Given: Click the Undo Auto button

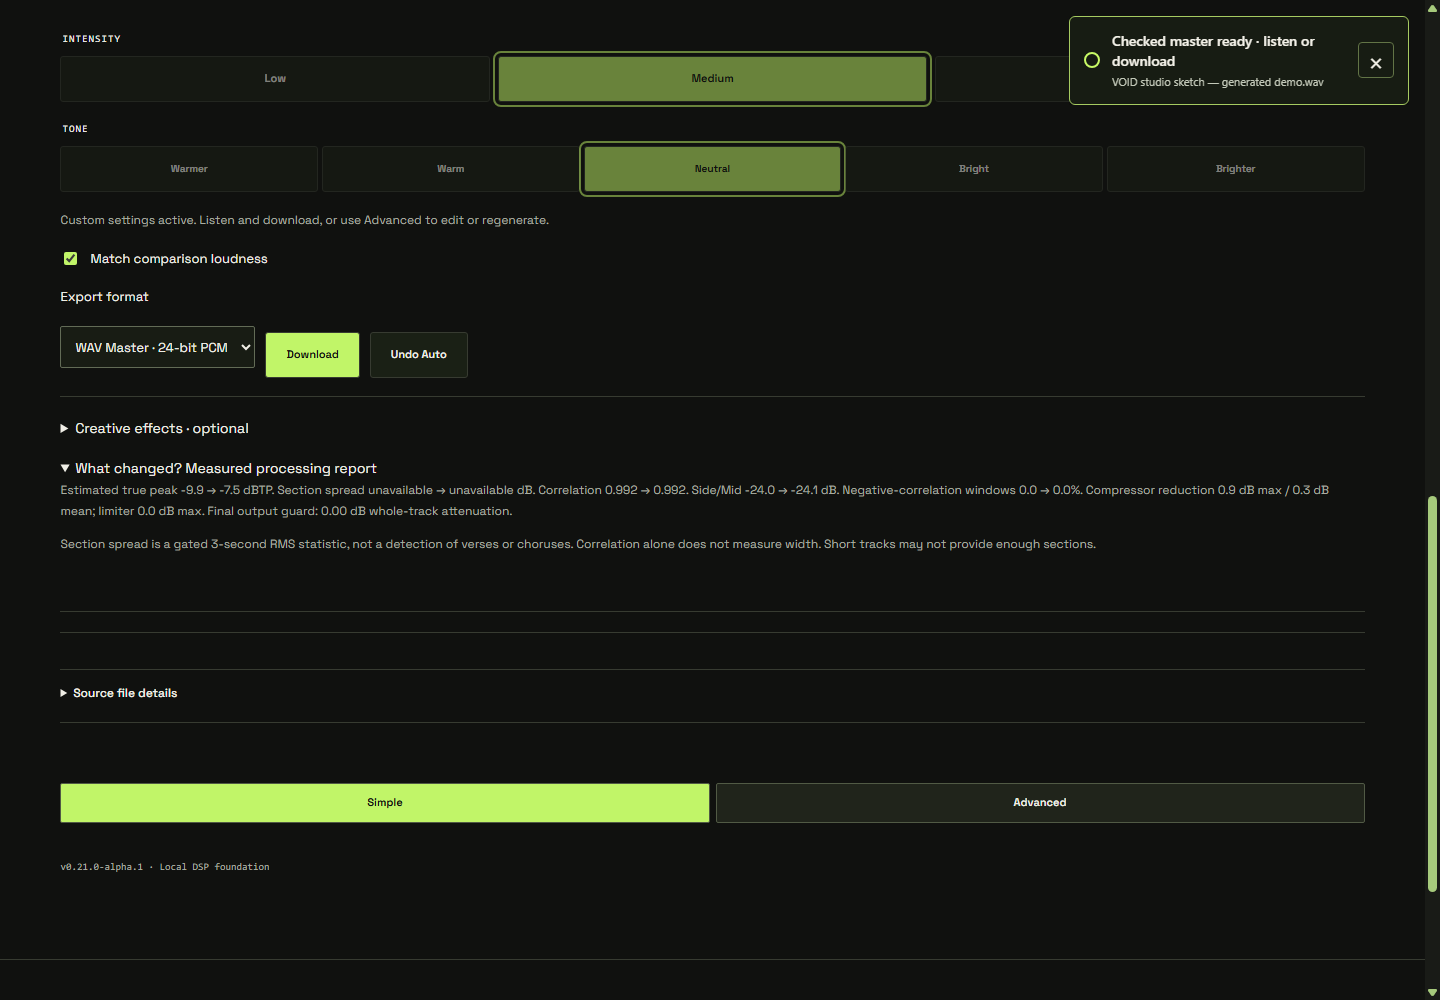Looking at the screenshot, I should click(x=419, y=355).
